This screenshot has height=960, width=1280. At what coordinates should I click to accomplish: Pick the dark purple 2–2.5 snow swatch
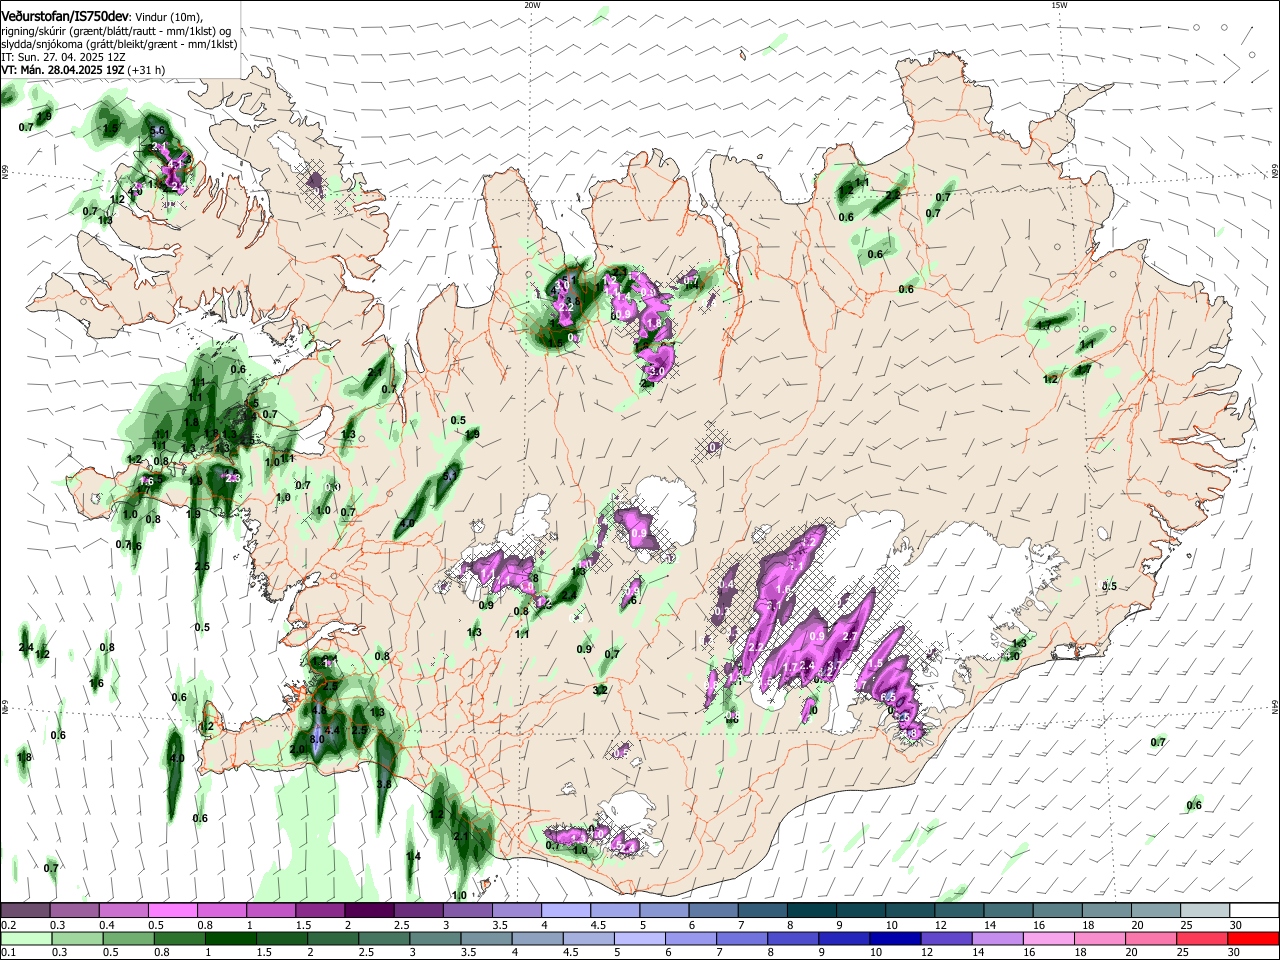(369, 911)
